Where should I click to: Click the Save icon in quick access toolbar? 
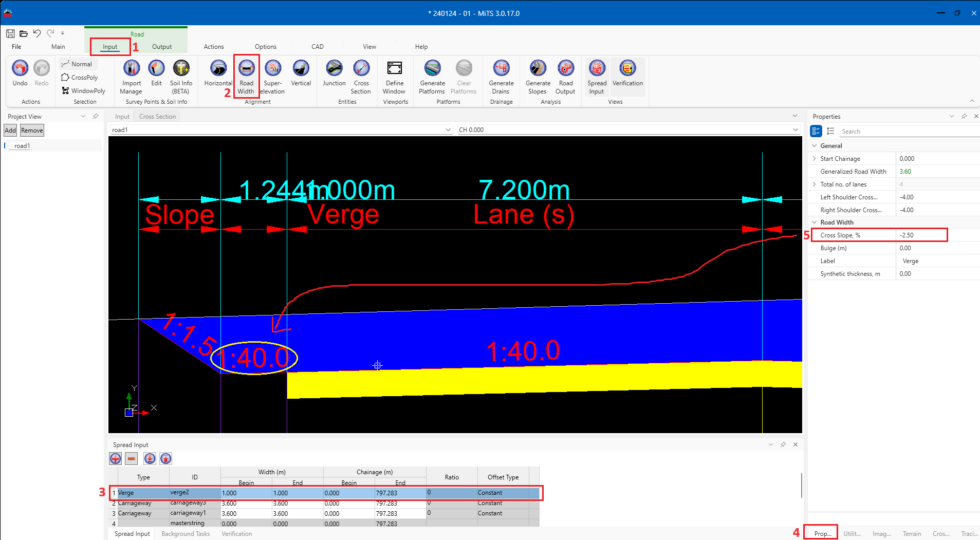tap(10, 33)
